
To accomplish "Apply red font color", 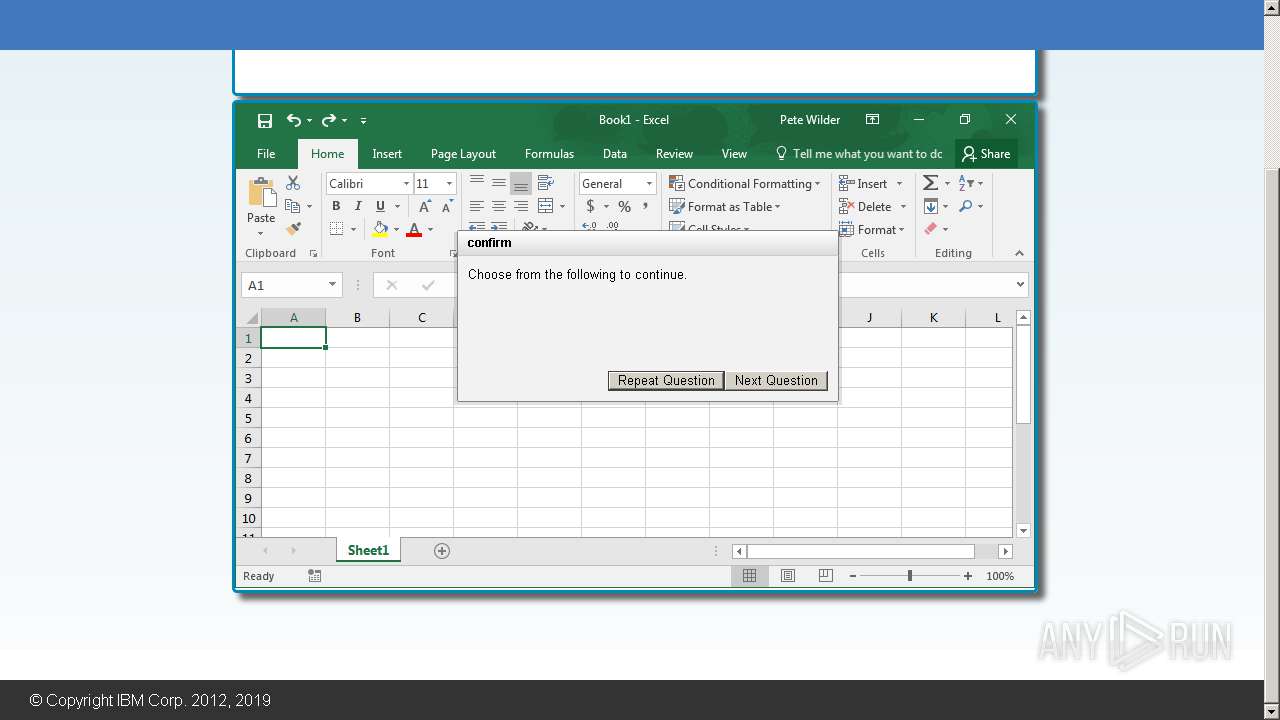I will pos(414,229).
